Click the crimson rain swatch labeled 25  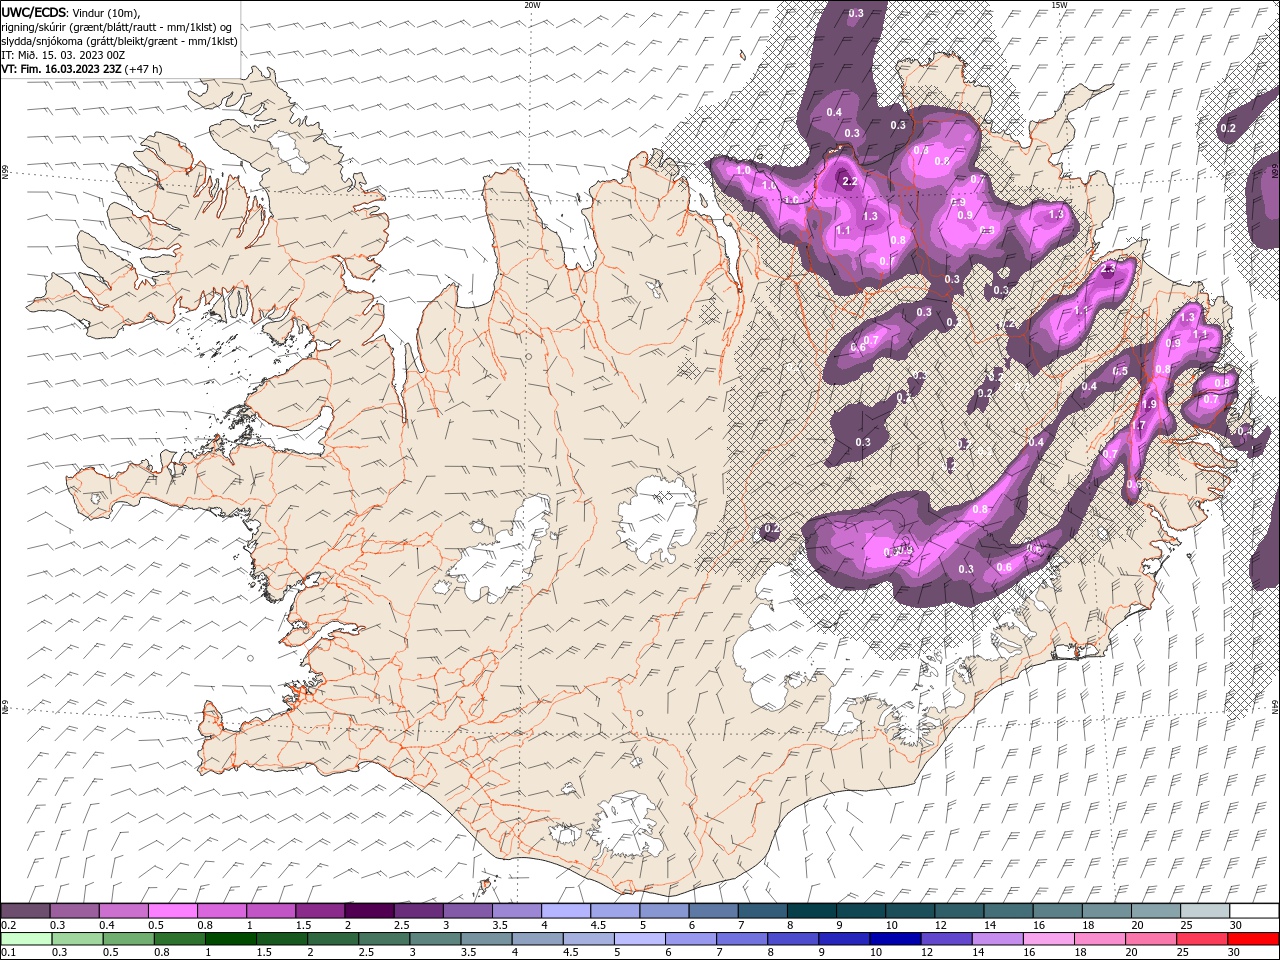point(1201,939)
